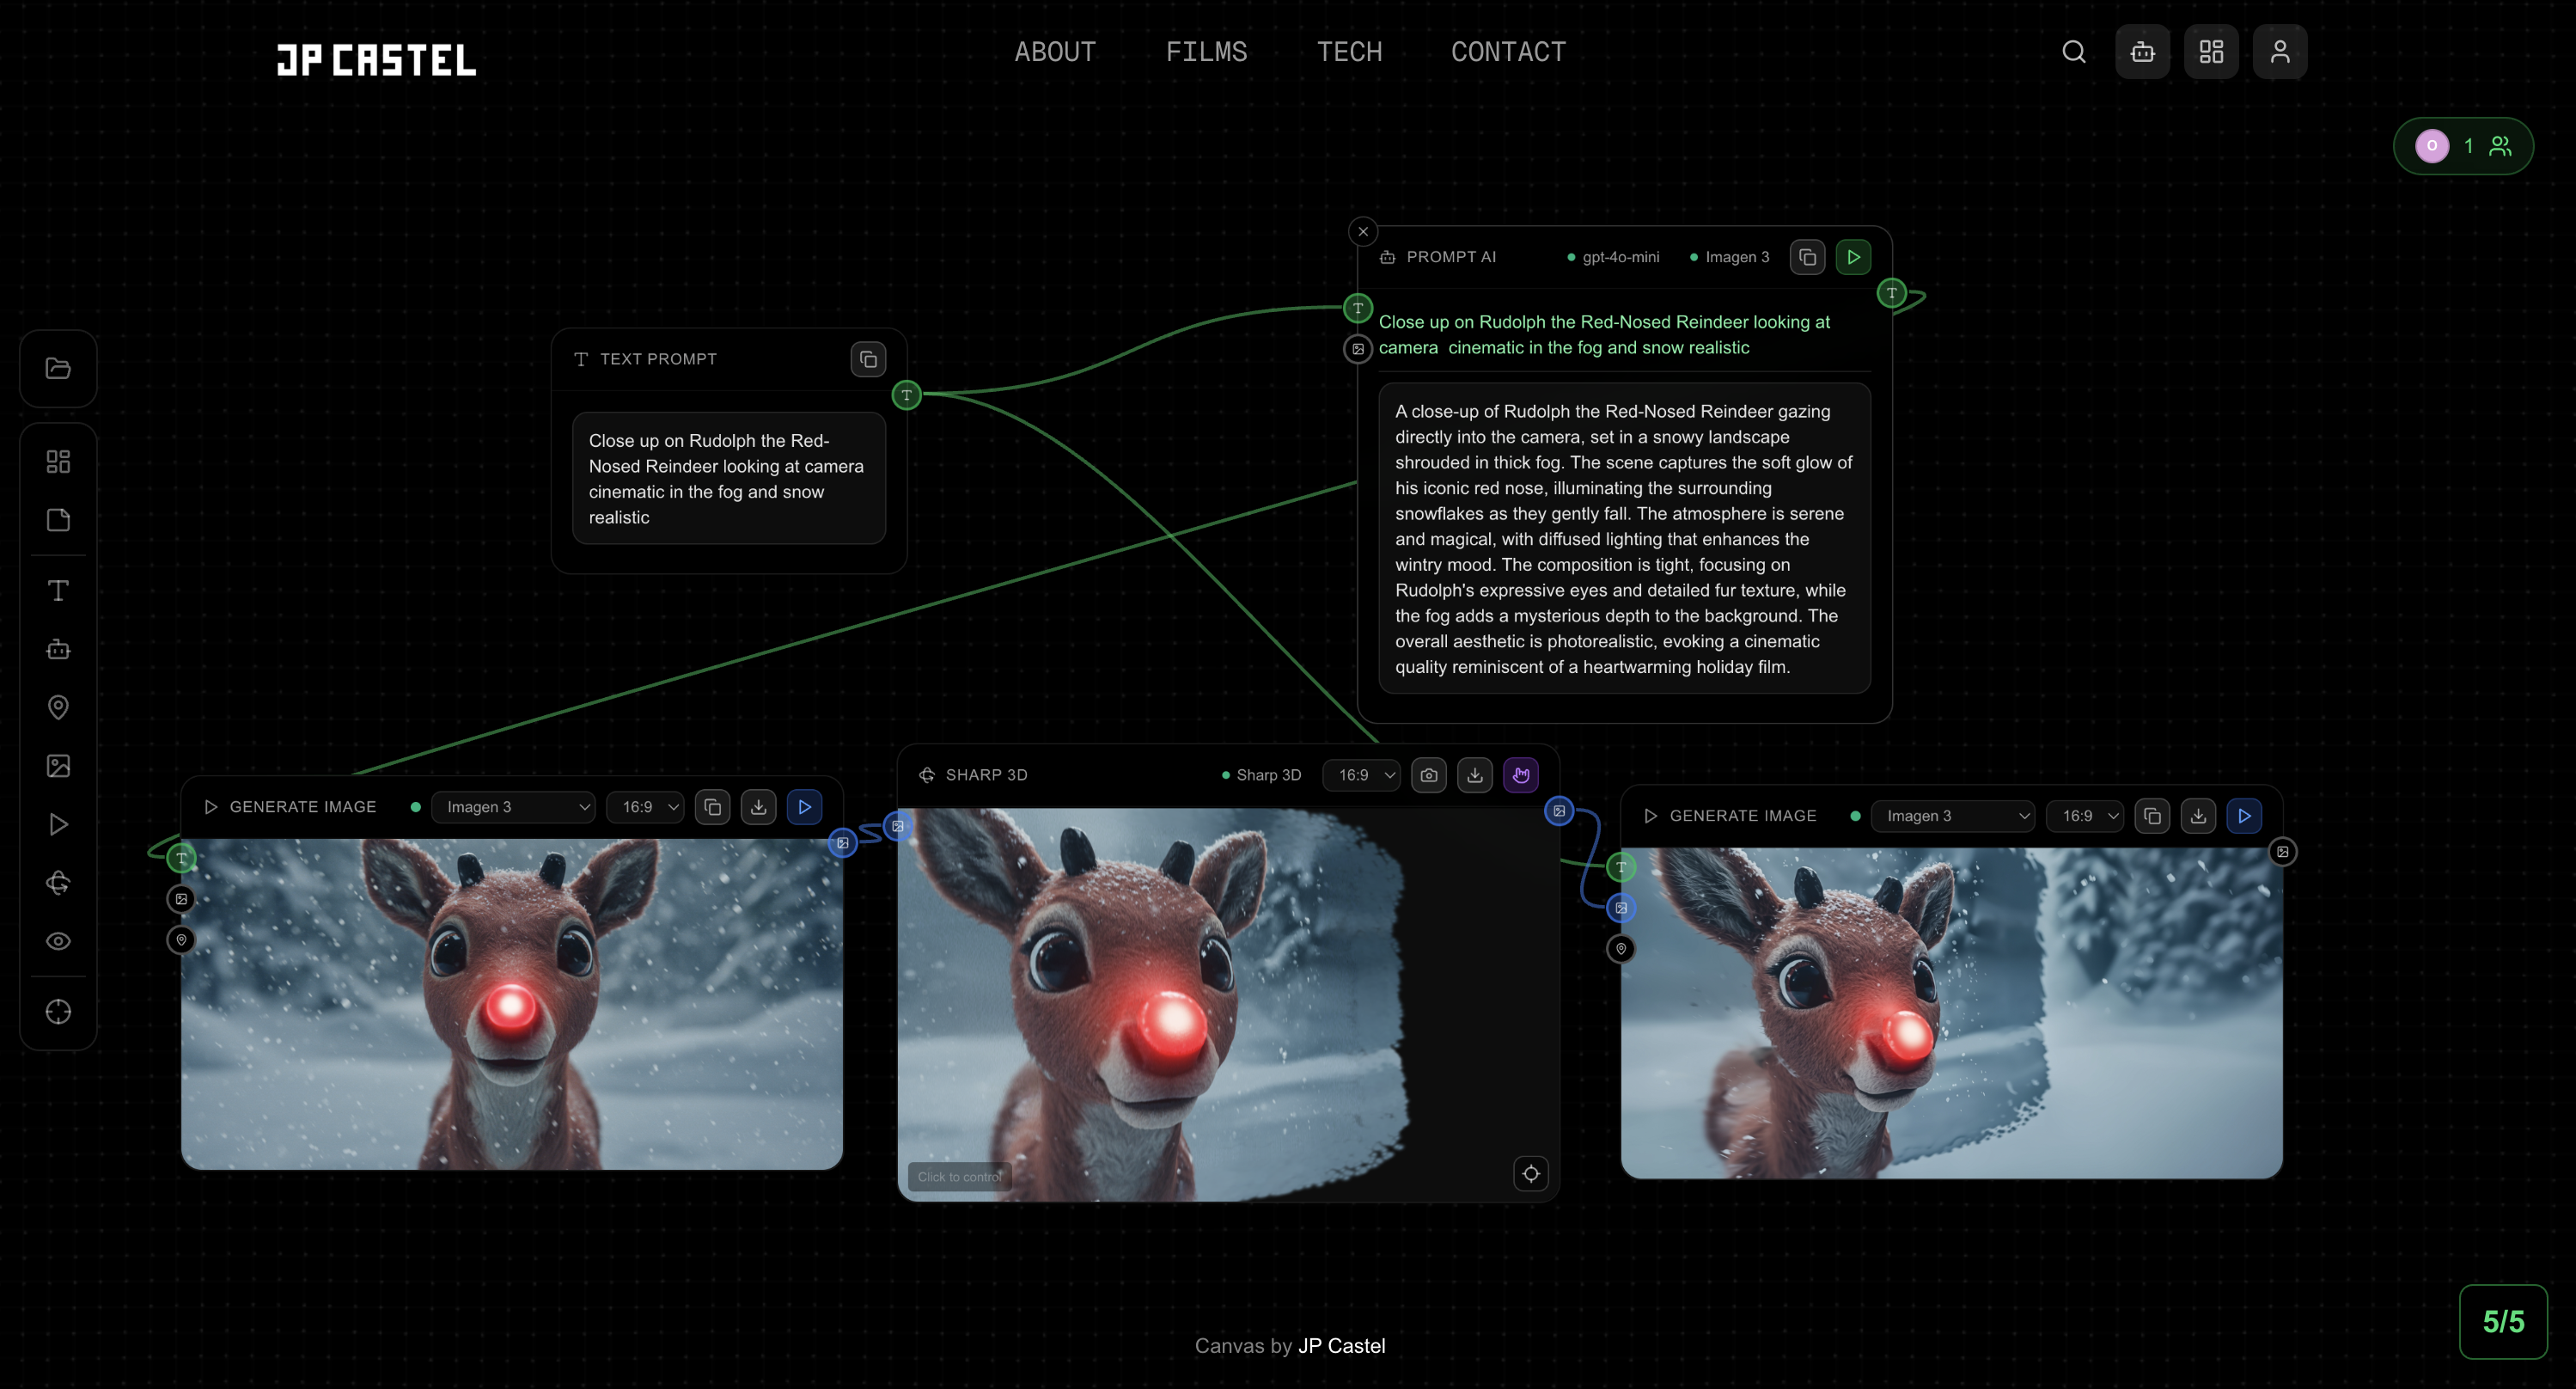
Task: Open the AI robot tool in the sidebar
Action: click(57, 649)
